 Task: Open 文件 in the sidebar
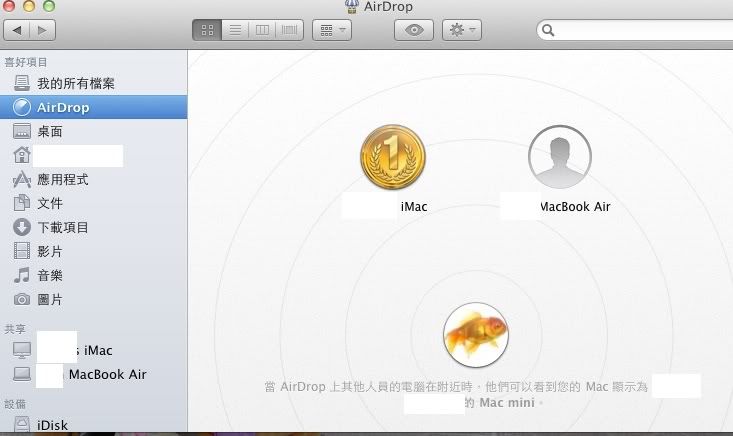93,203
